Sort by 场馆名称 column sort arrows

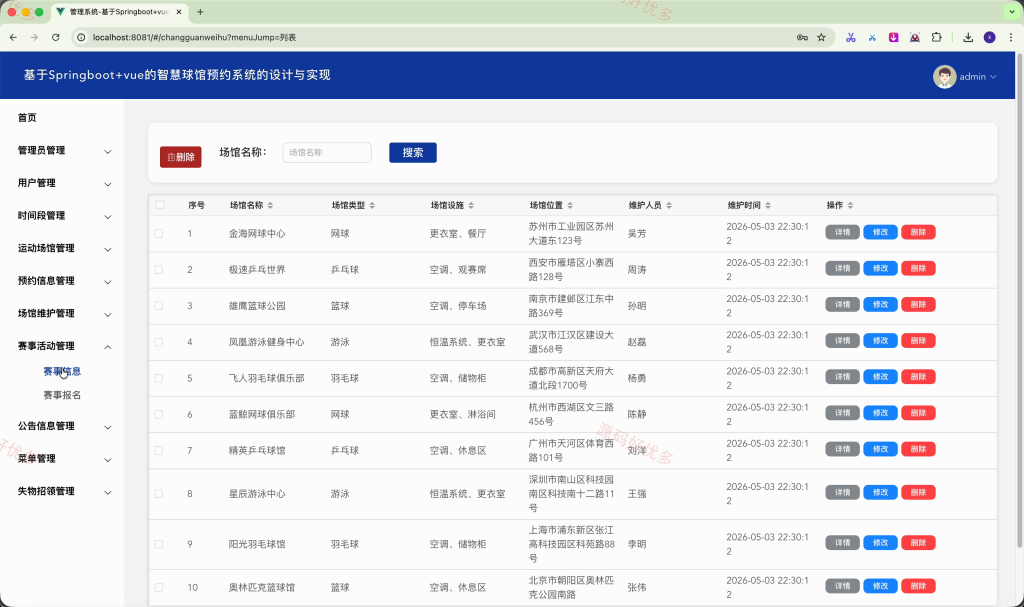pos(270,205)
